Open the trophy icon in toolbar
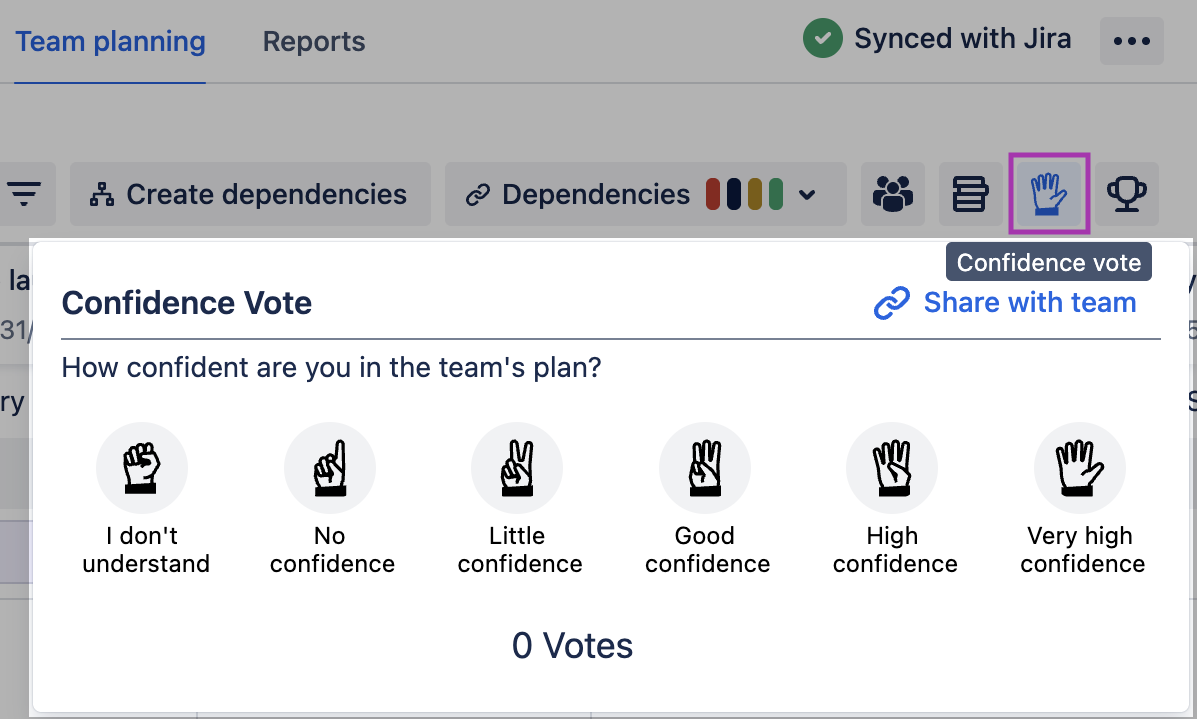 pyautogui.click(x=1127, y=194)
